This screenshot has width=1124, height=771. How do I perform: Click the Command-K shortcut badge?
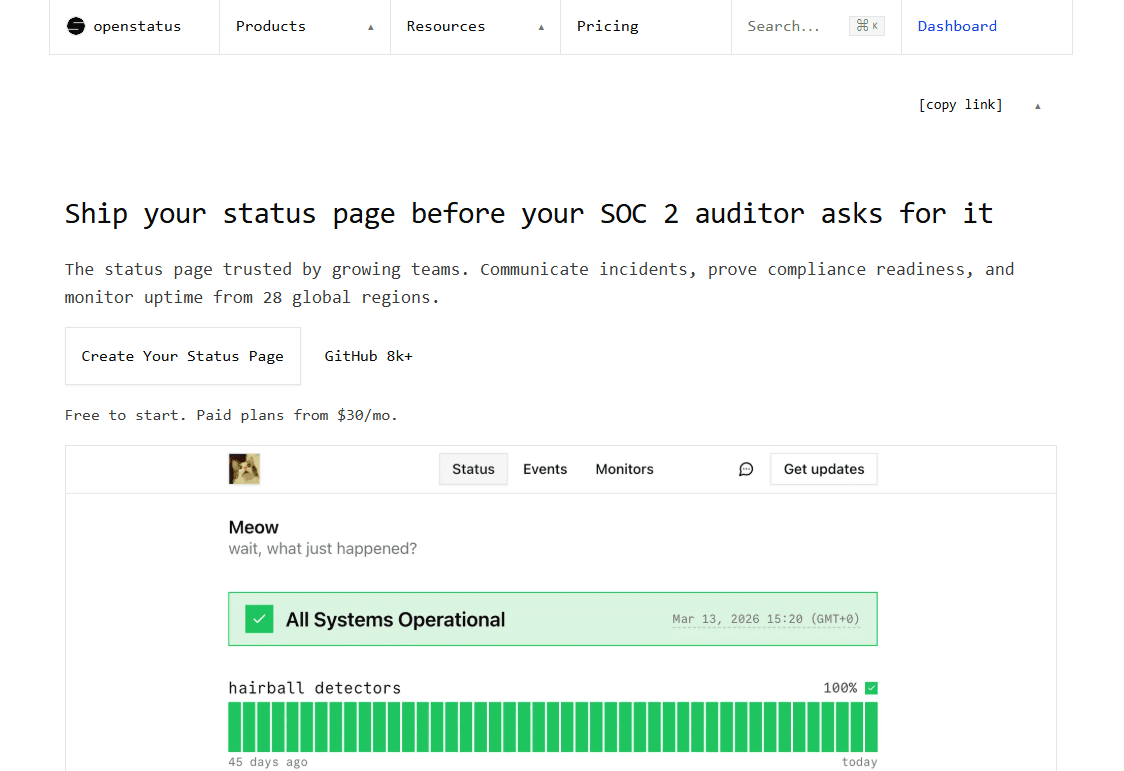[867, 26]
